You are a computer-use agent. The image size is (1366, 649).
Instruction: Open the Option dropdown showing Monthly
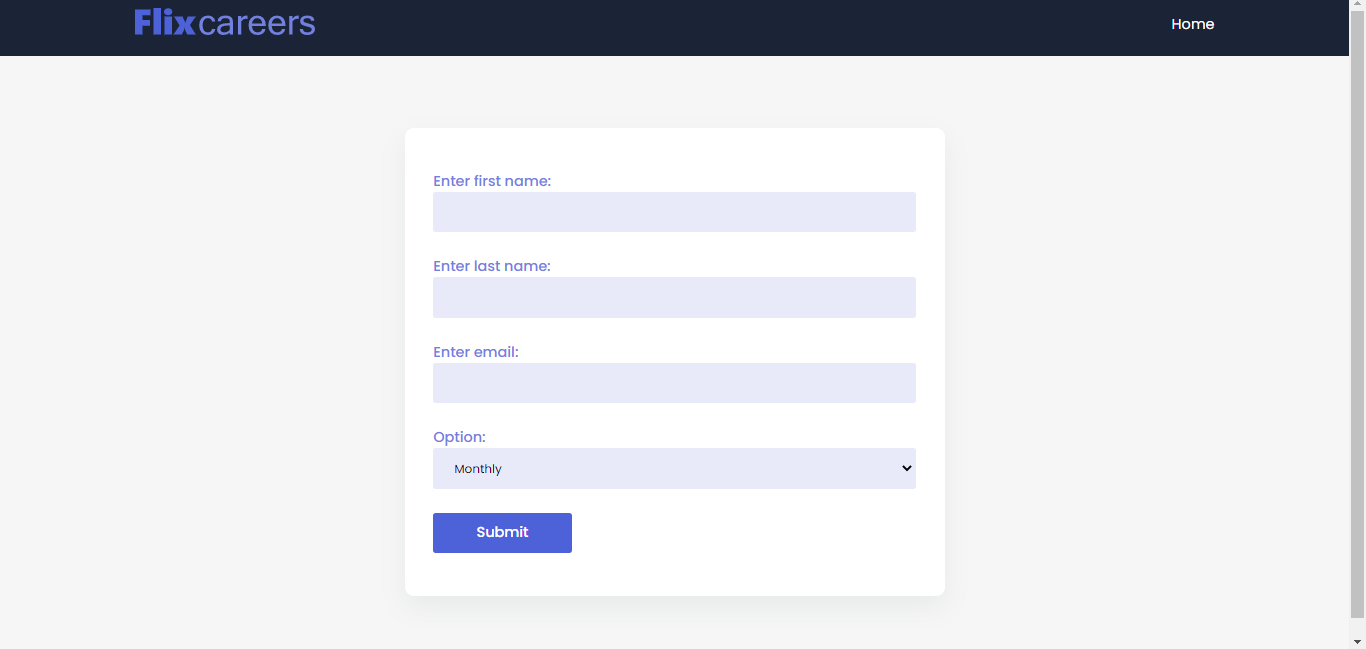click(x=674, y=468)
